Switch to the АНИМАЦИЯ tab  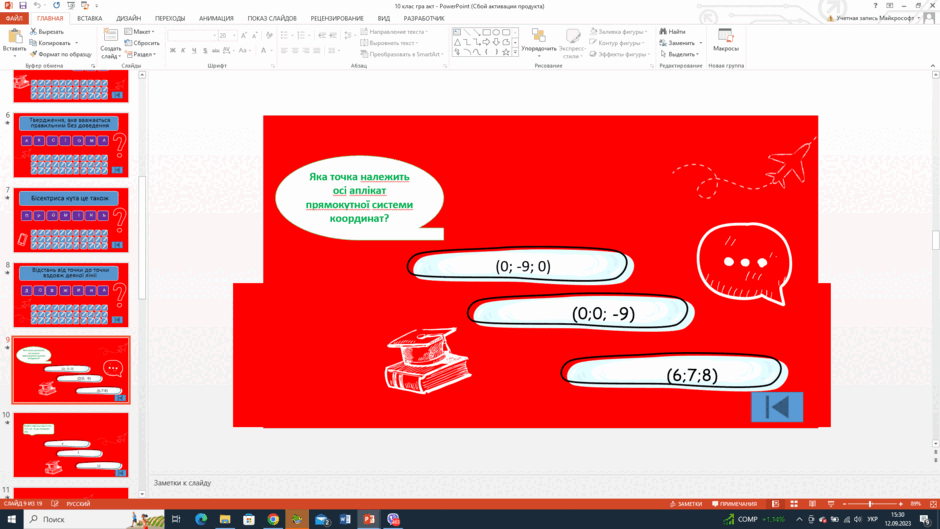click(216, 19)
